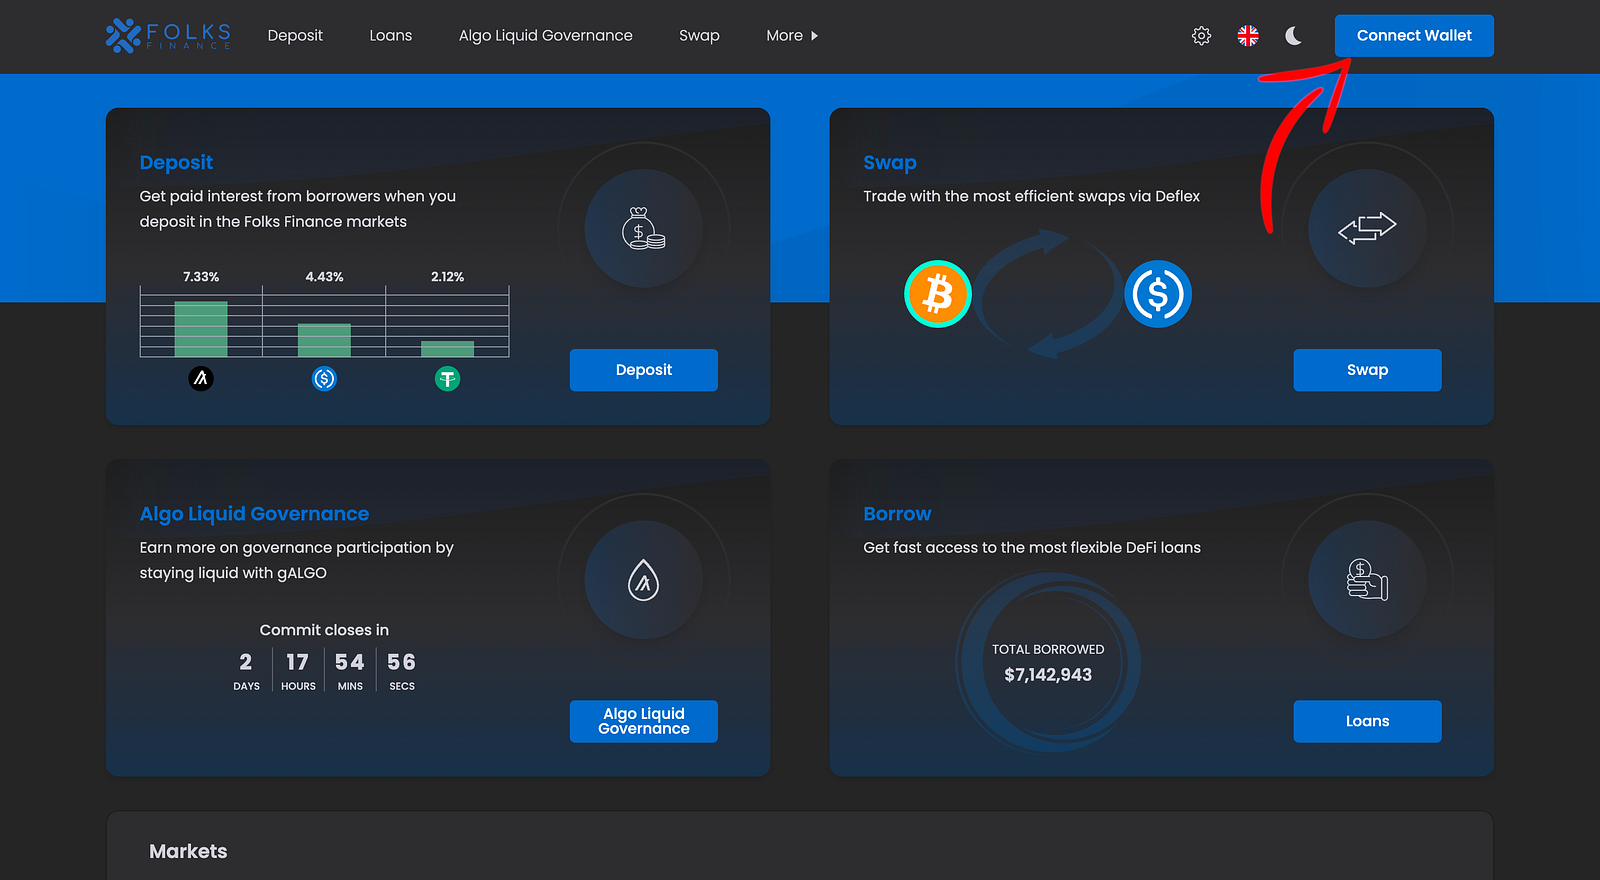This screenshot has height=880, width=1600.
Task: Open language selector with UK flag
Action: pos(1248,36)
